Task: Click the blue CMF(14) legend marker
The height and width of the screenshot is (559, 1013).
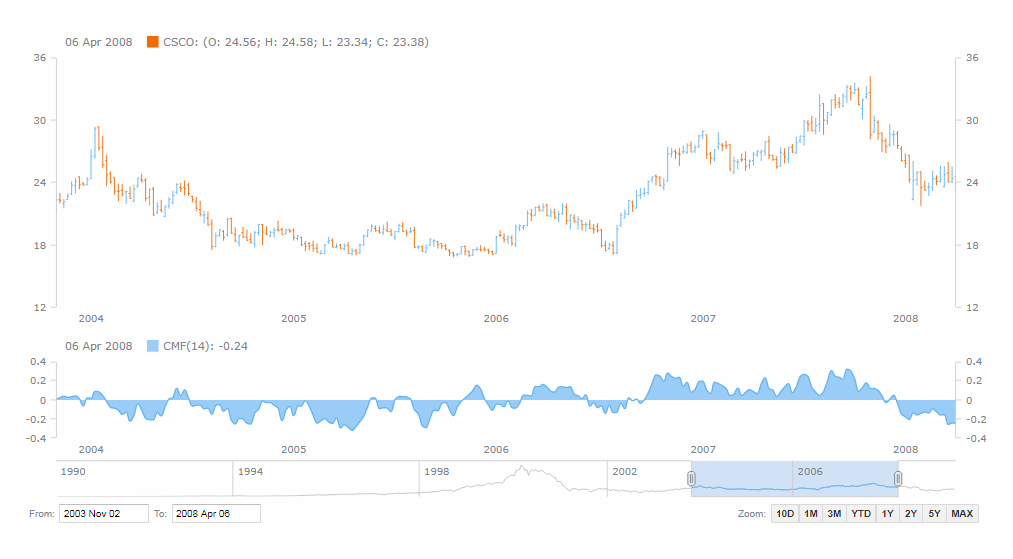Action: click(153, 346)
